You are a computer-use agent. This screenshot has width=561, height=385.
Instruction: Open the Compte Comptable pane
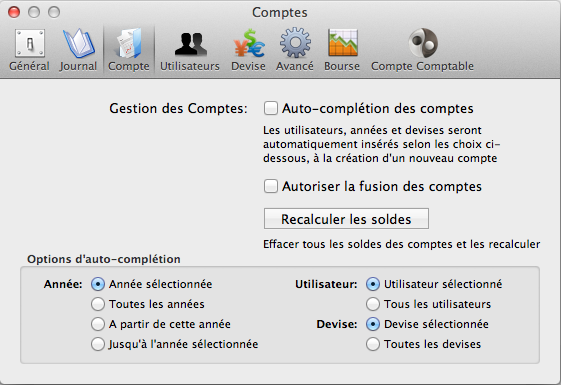(x=423, y=50)
